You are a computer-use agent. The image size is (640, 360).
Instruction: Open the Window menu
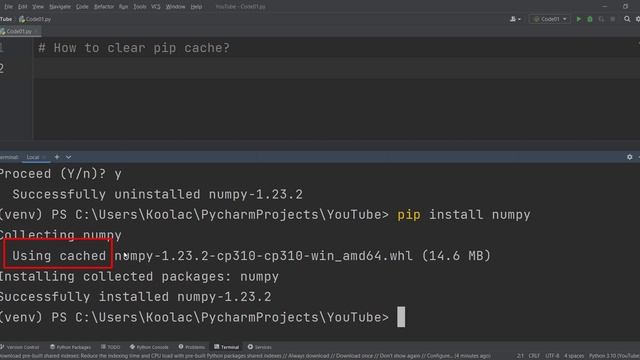click(176, 7)
